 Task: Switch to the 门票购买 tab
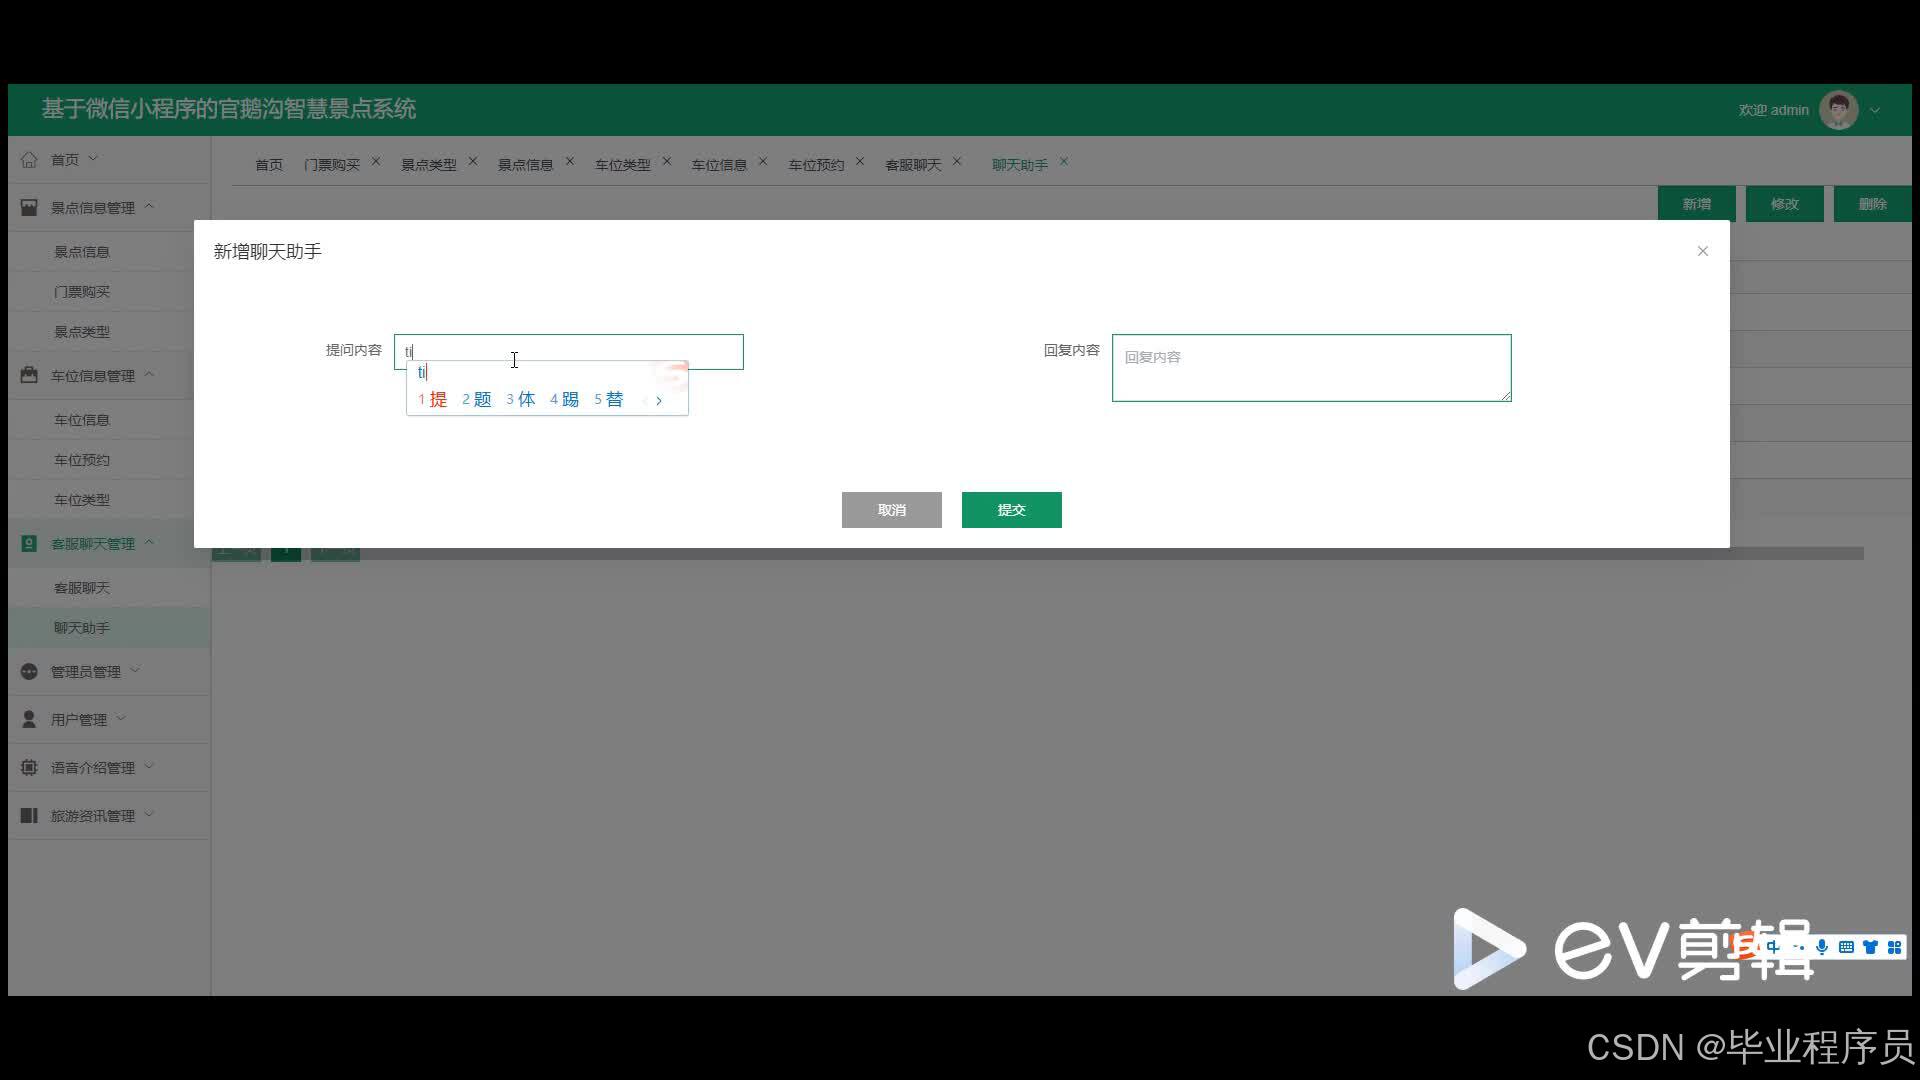click(x=332, y=165)
